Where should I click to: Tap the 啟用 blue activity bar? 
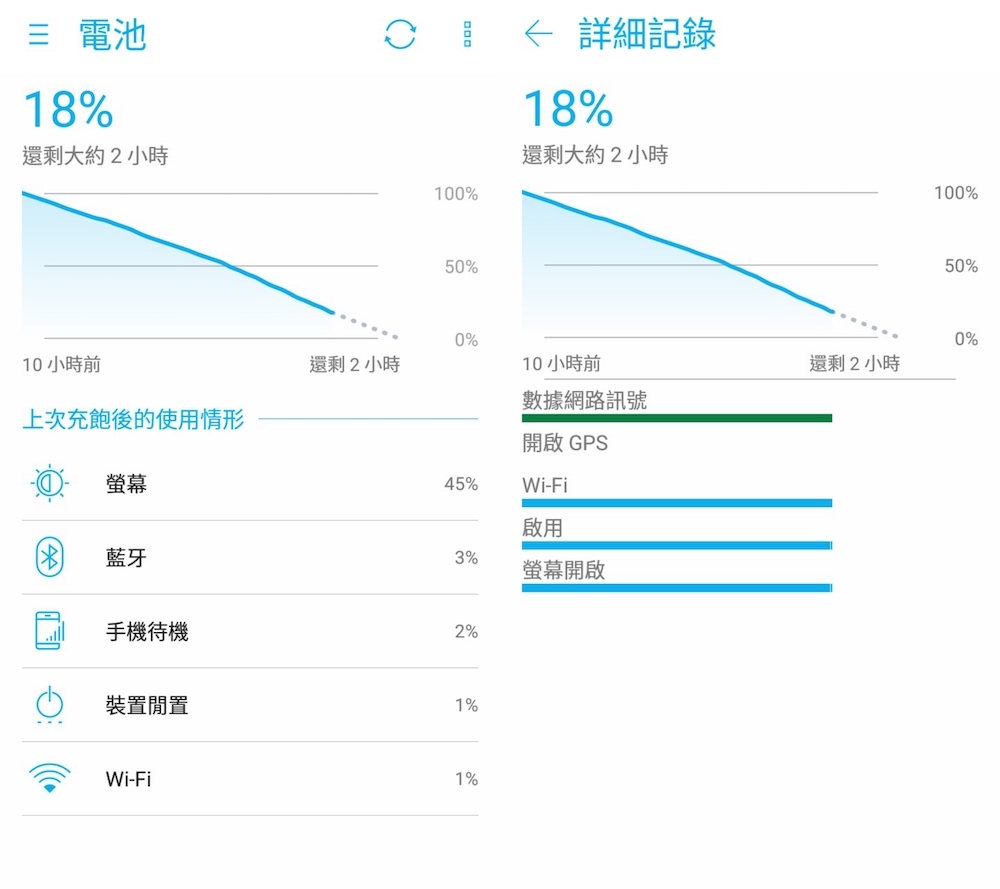click(676, 545)
